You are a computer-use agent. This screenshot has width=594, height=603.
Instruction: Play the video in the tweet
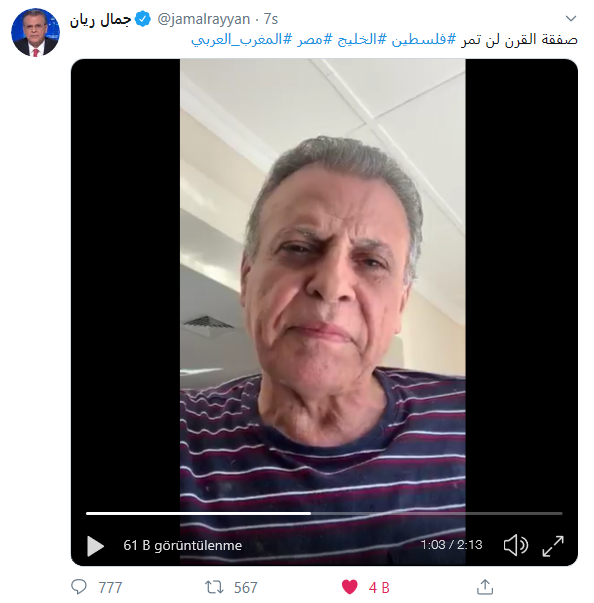[95, 546]
